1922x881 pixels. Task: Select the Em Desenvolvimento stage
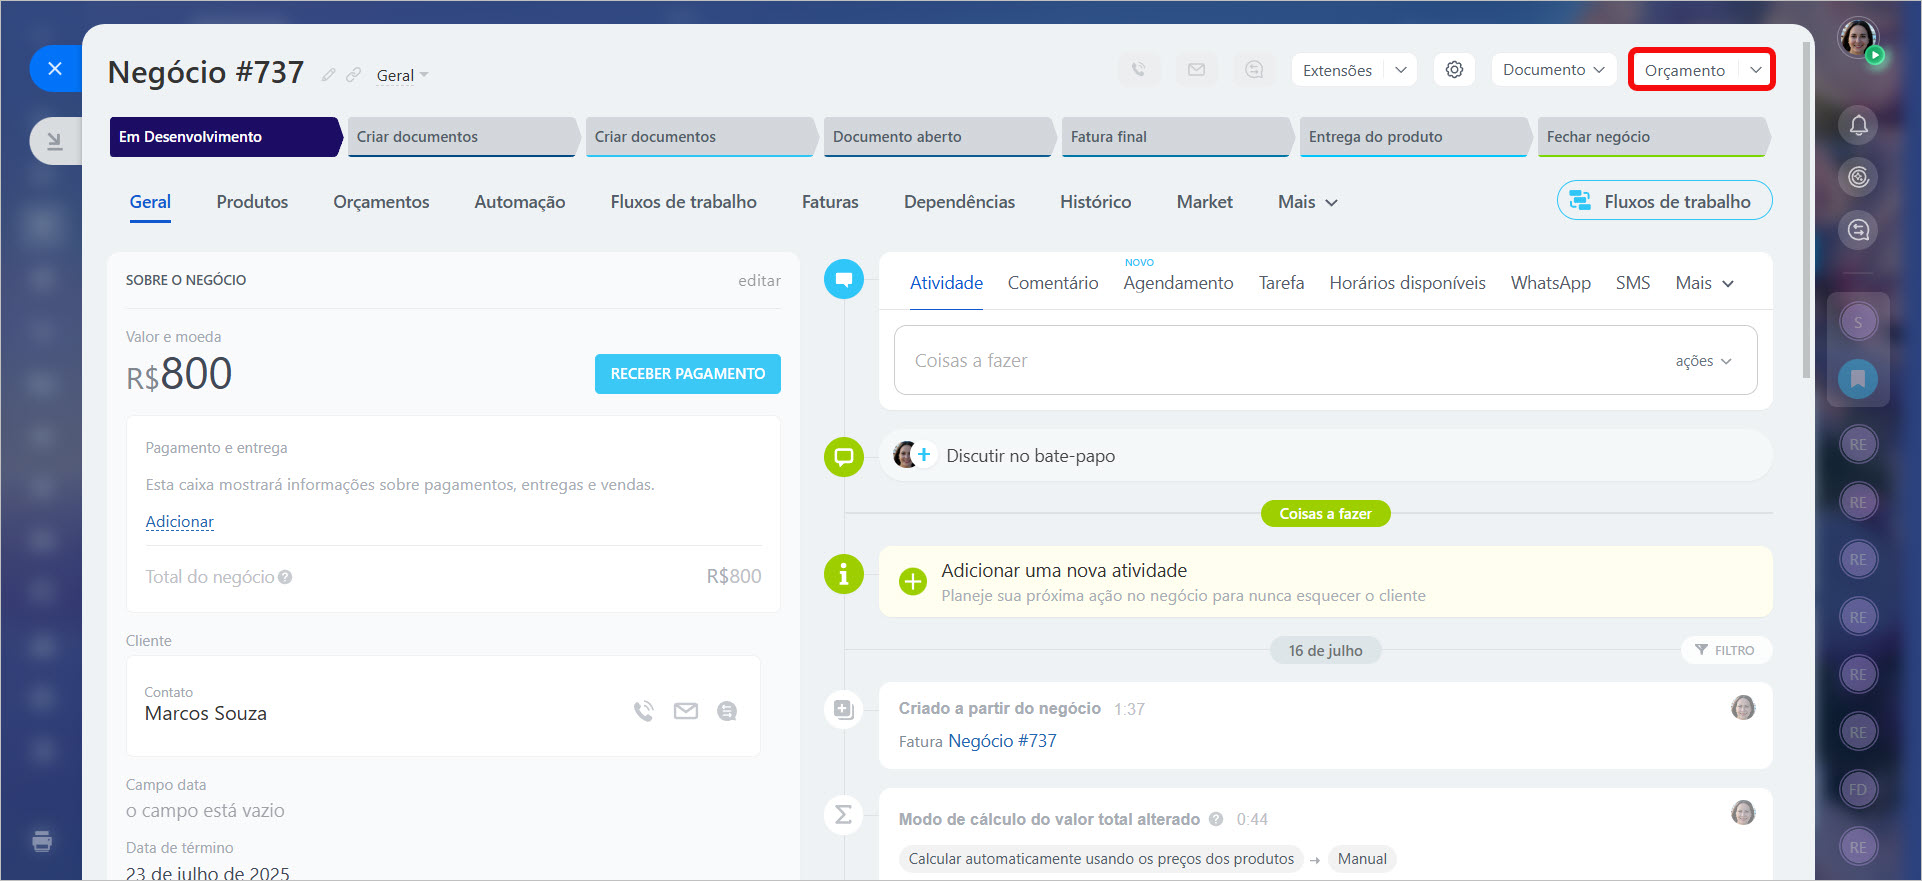click(225, 137)
